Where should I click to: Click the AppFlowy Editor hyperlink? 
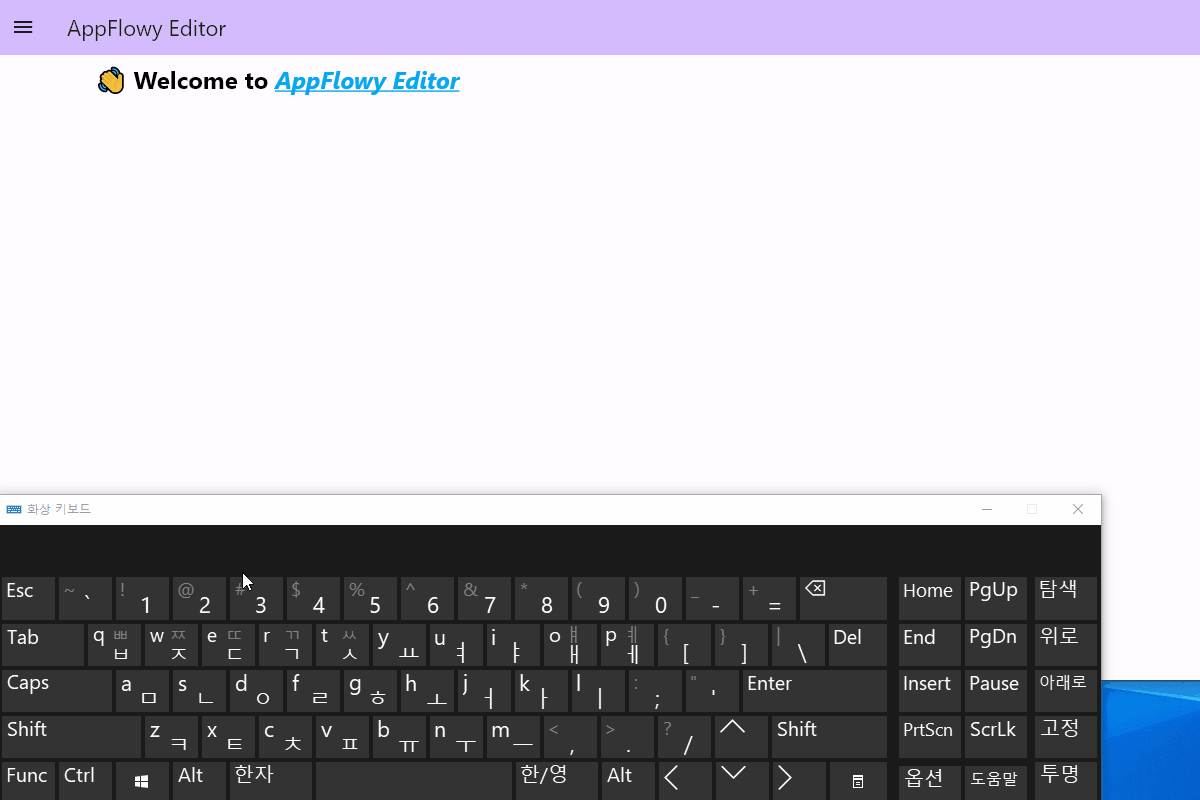pos(366,81)
